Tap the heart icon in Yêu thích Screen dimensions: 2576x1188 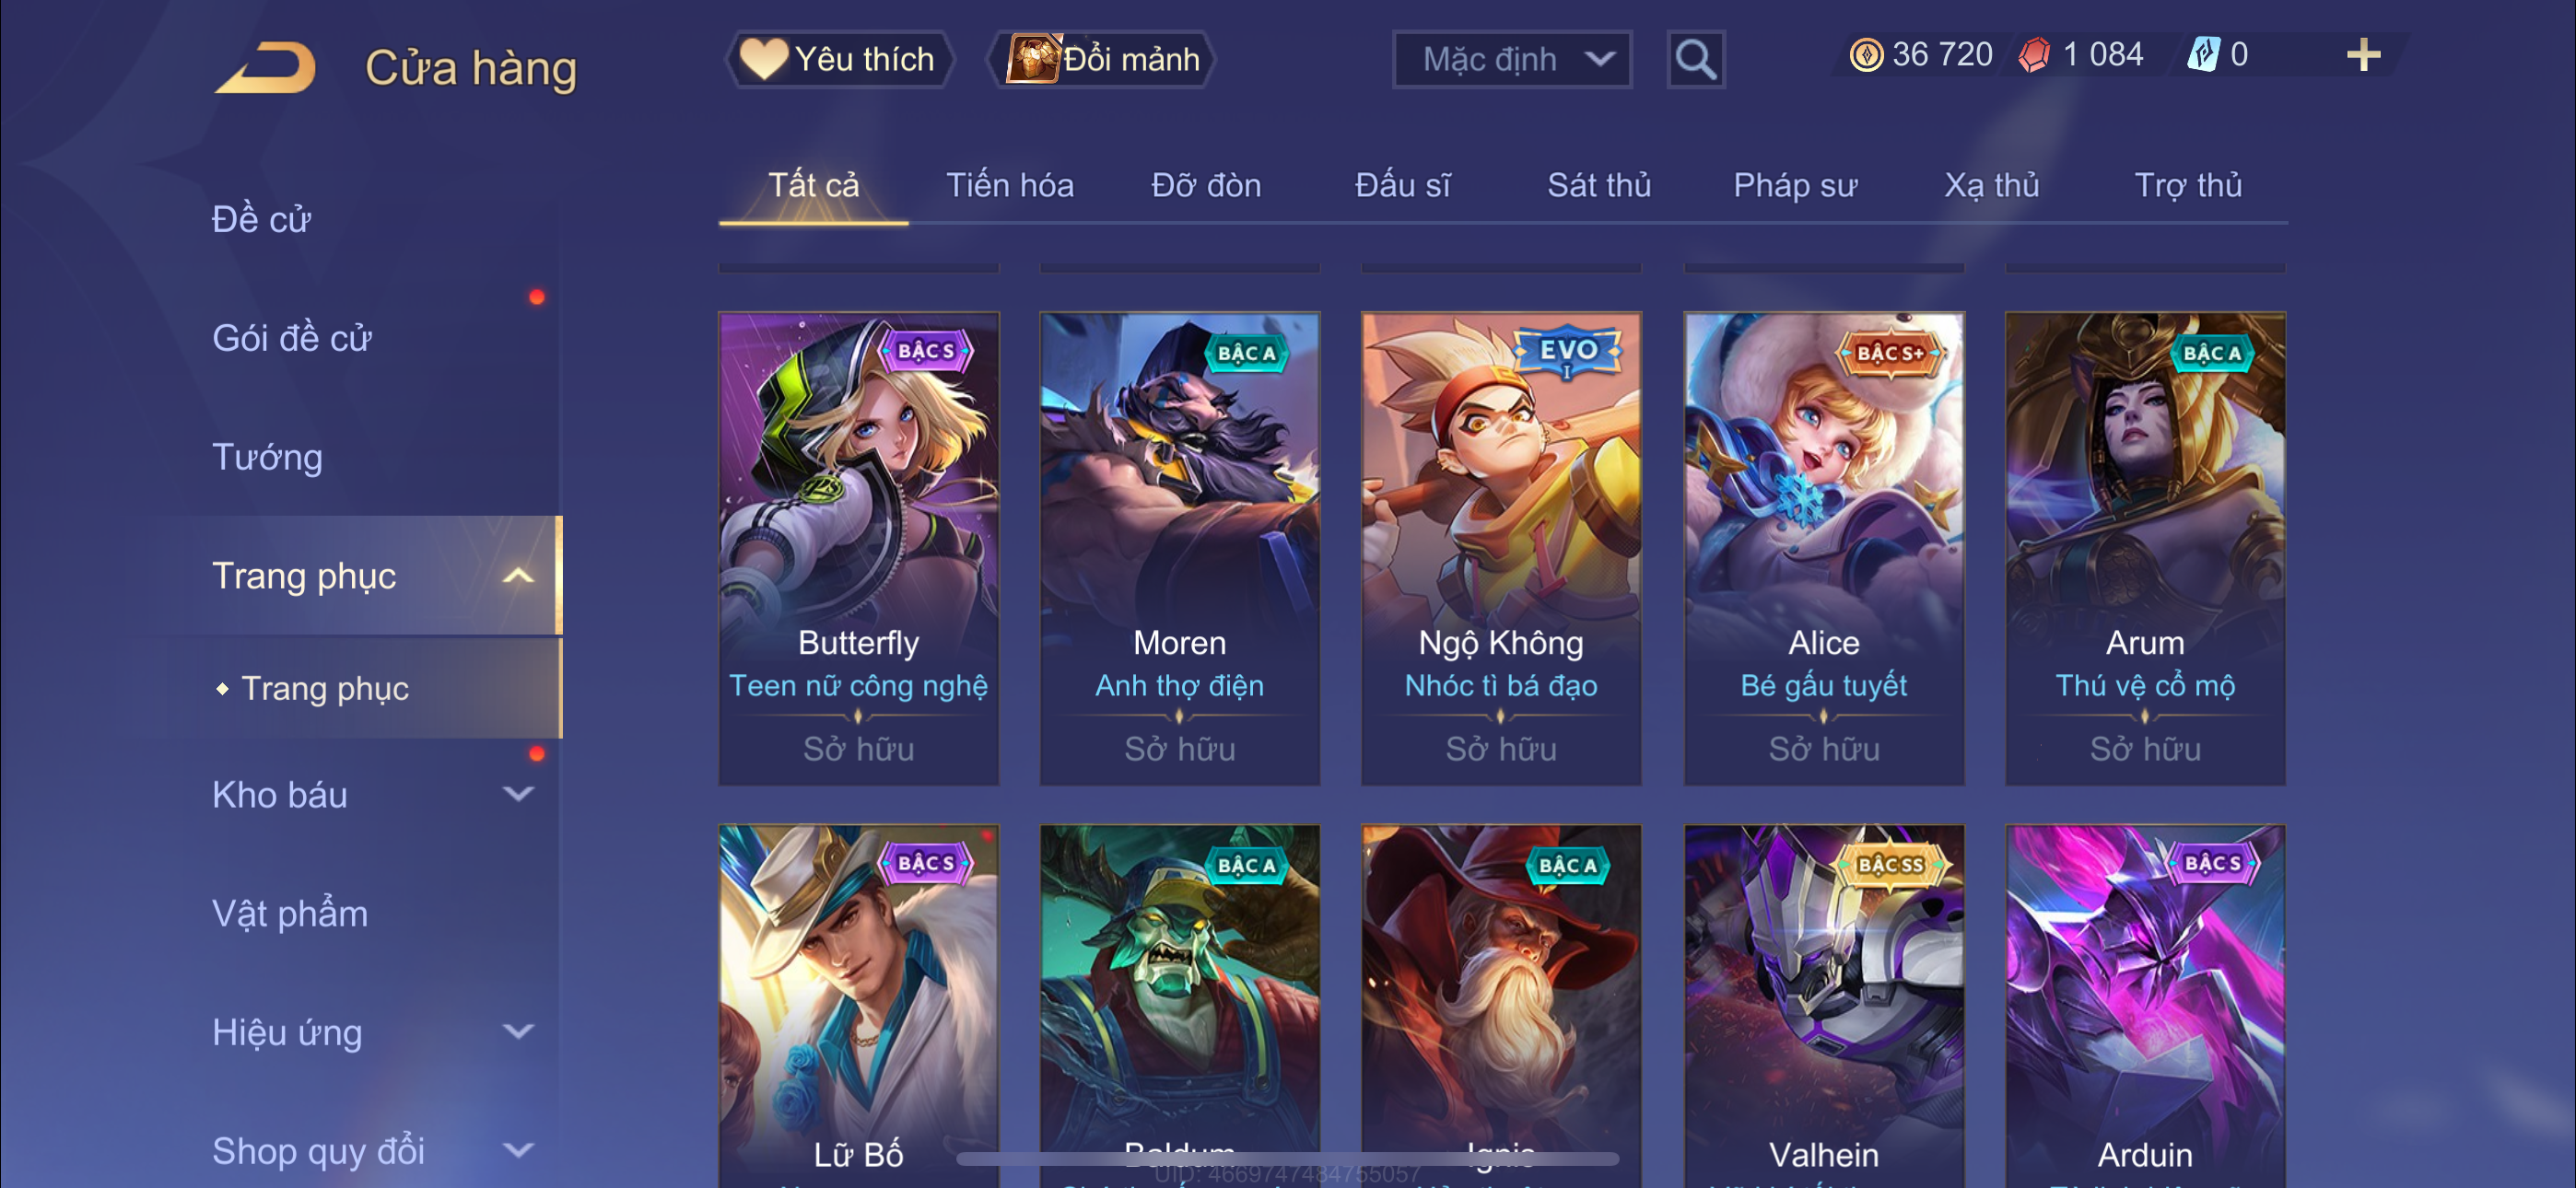(x=763, y=59)
